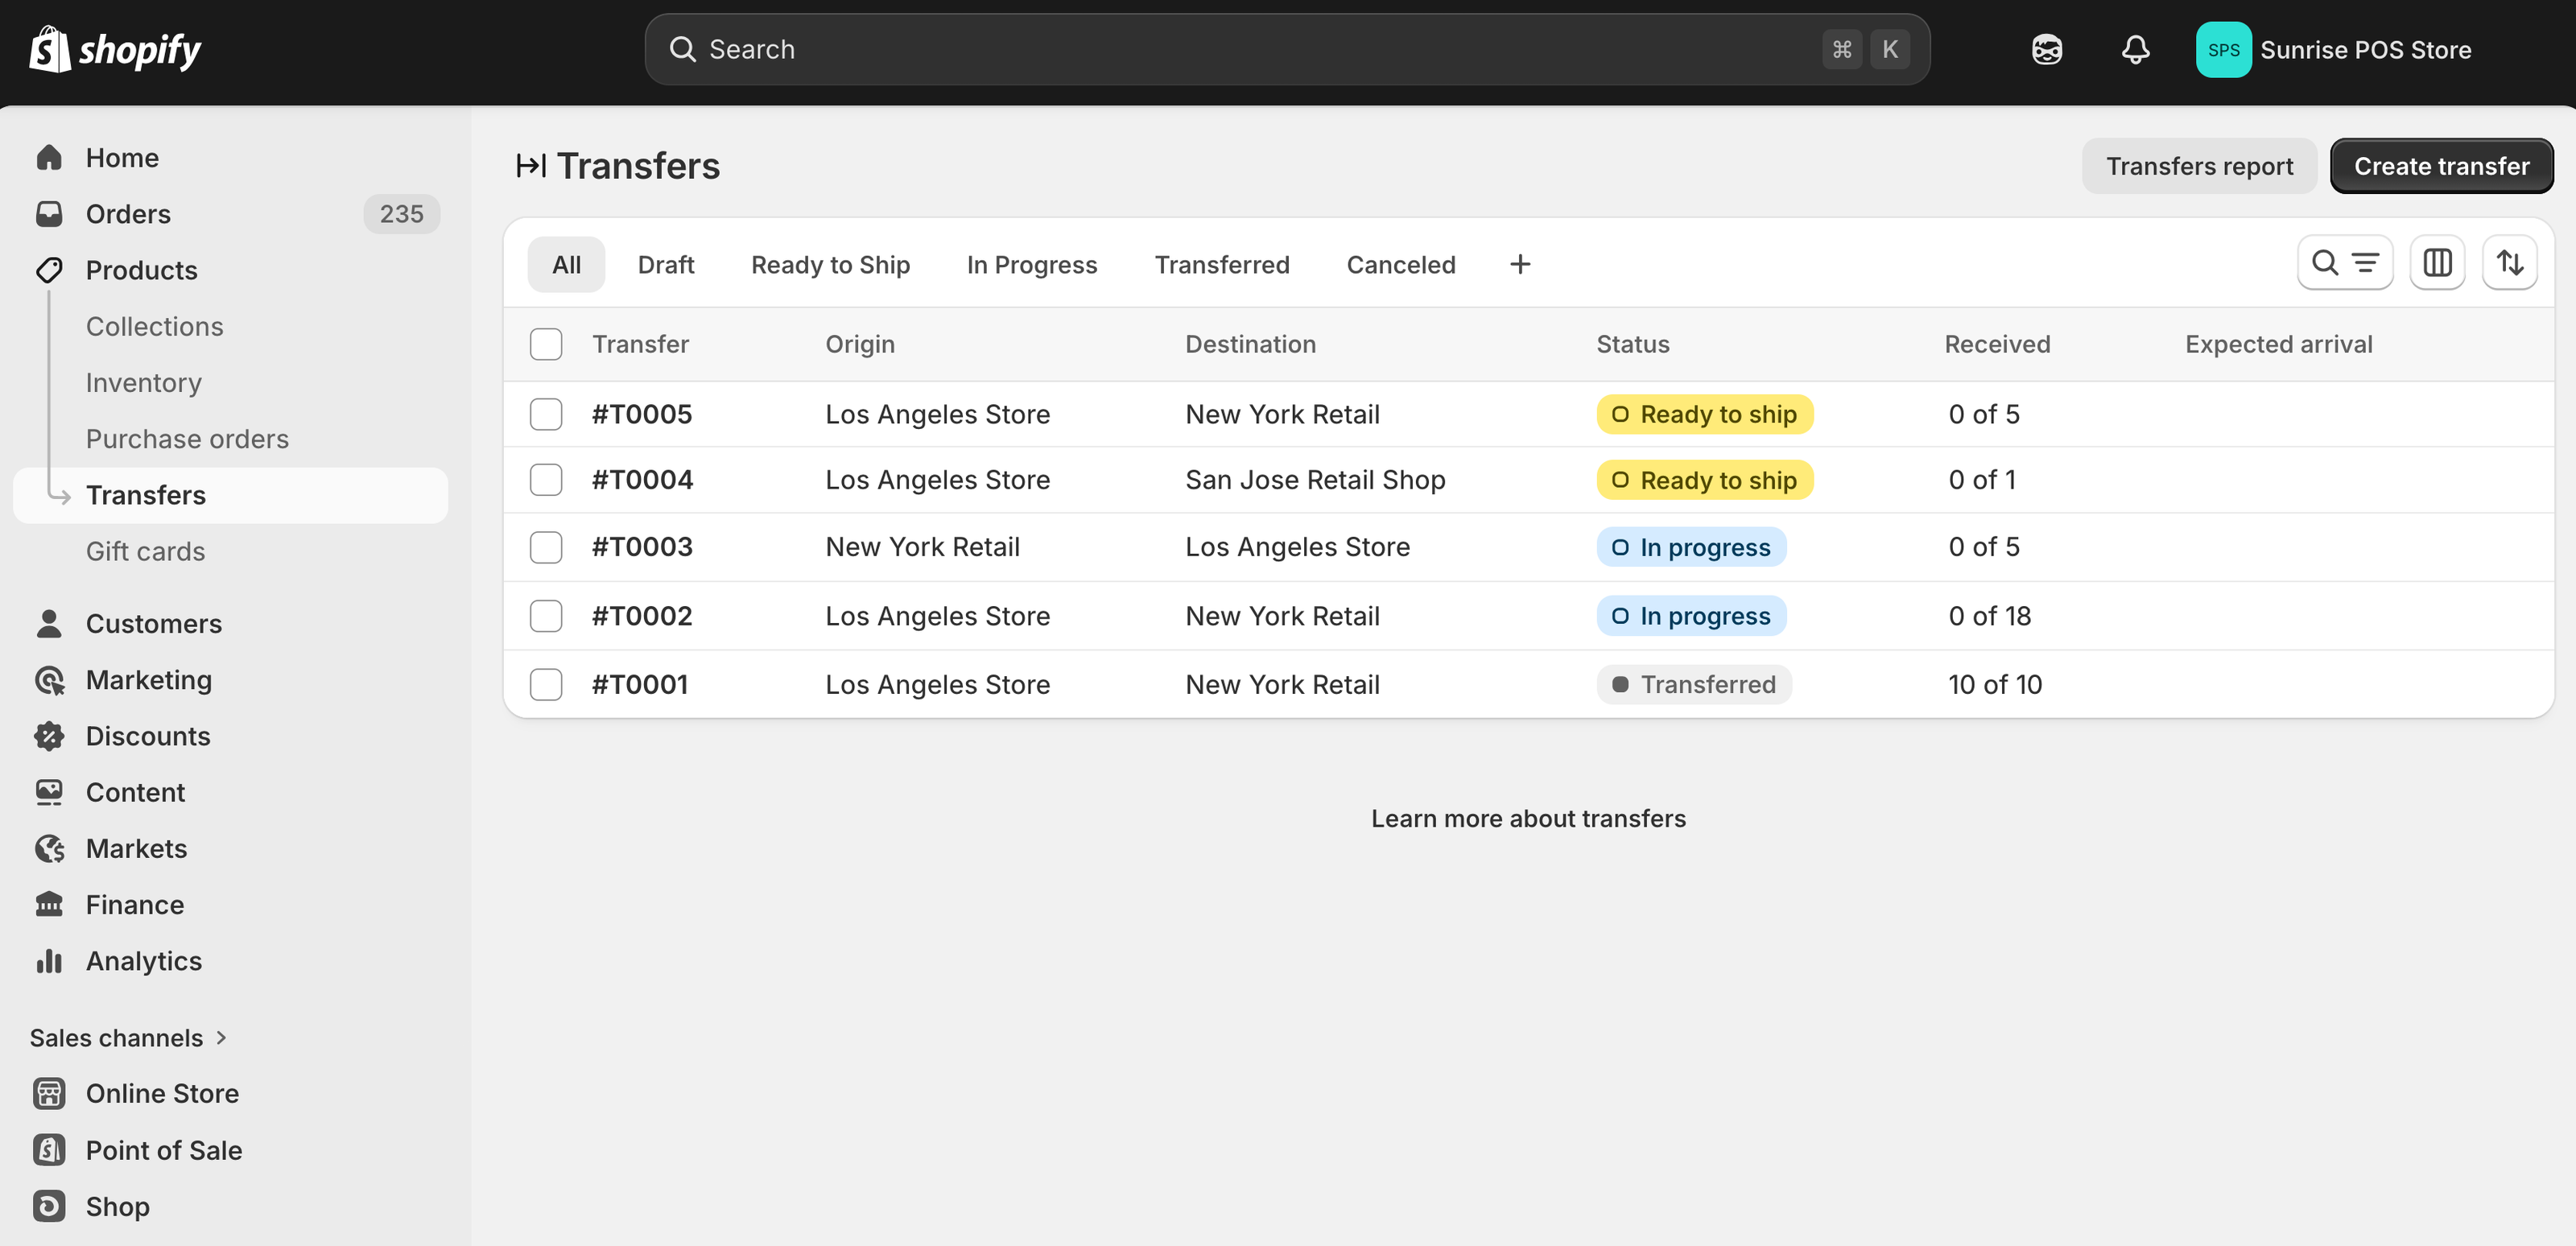Switch to the Ready to Ship tab
Viewport: 2576px width, 1246px height.
(830, 264)
